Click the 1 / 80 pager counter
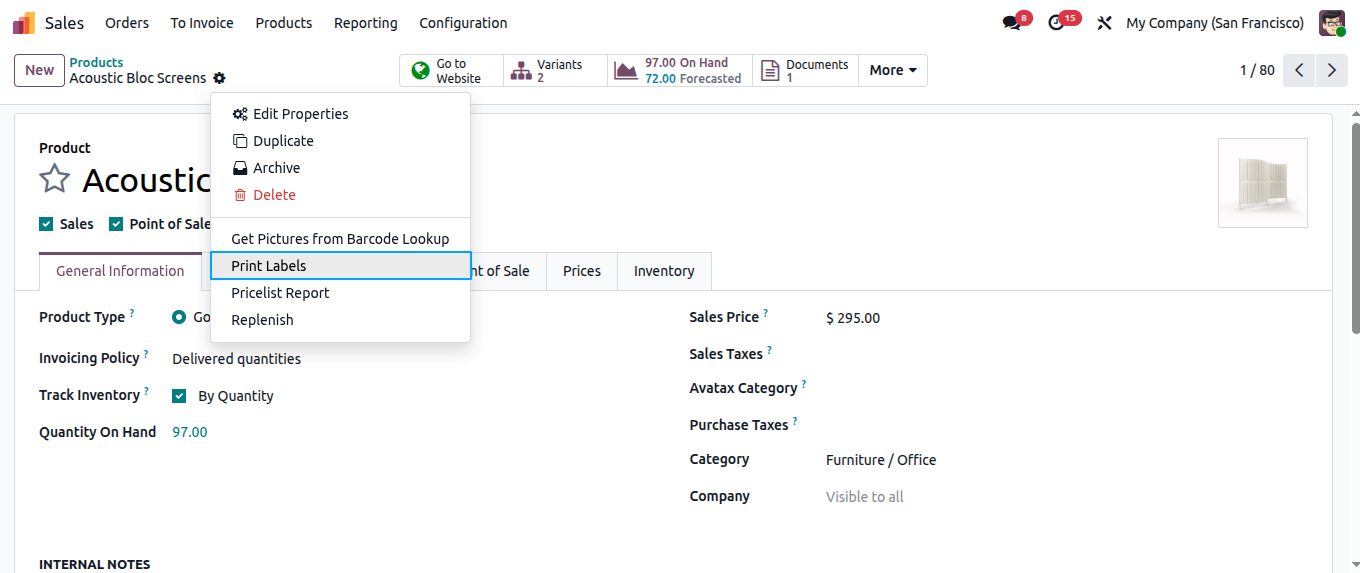The height and width of the screenshot is (573, 1360). click(1257, 70)
